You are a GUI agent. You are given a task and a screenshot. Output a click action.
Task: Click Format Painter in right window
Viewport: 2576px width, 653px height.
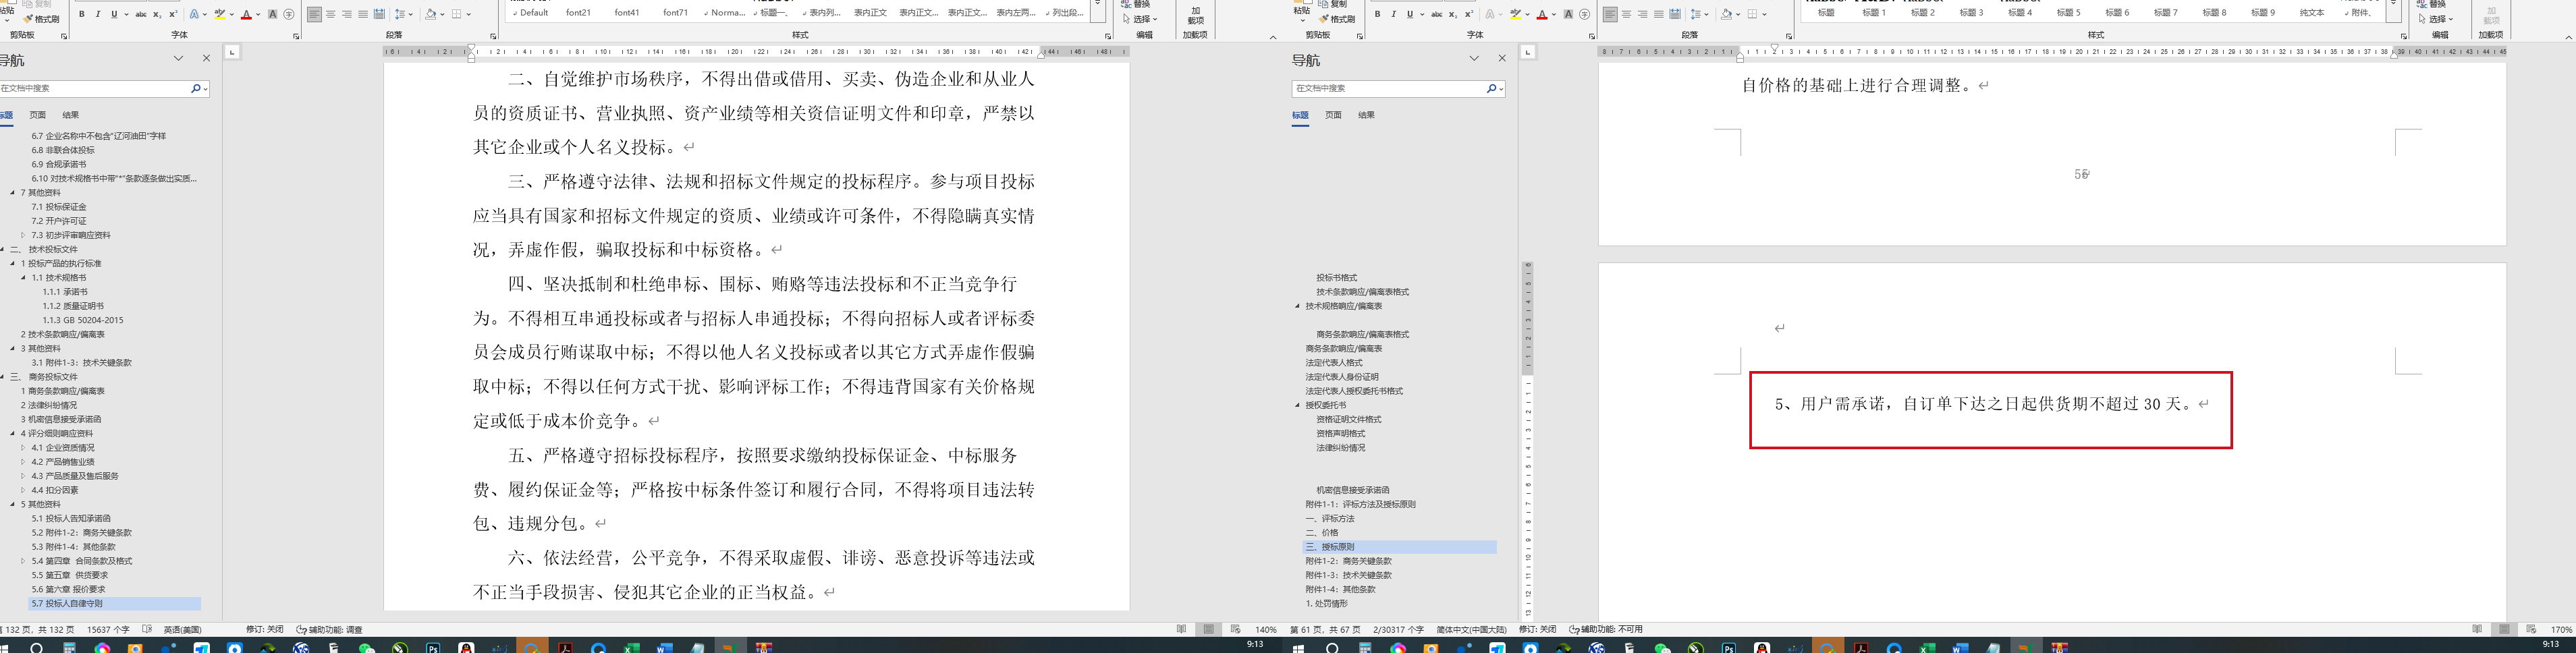point(1336,19)
